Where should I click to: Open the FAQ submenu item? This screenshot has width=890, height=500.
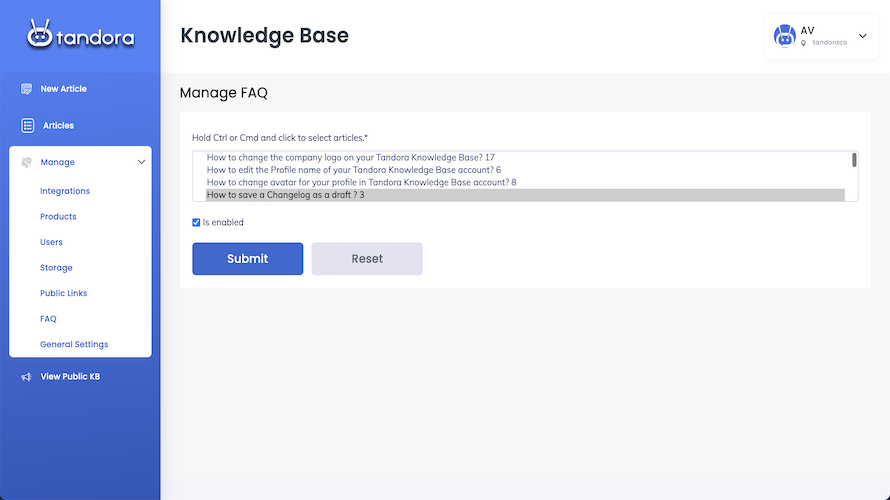(x=48, y=319)
